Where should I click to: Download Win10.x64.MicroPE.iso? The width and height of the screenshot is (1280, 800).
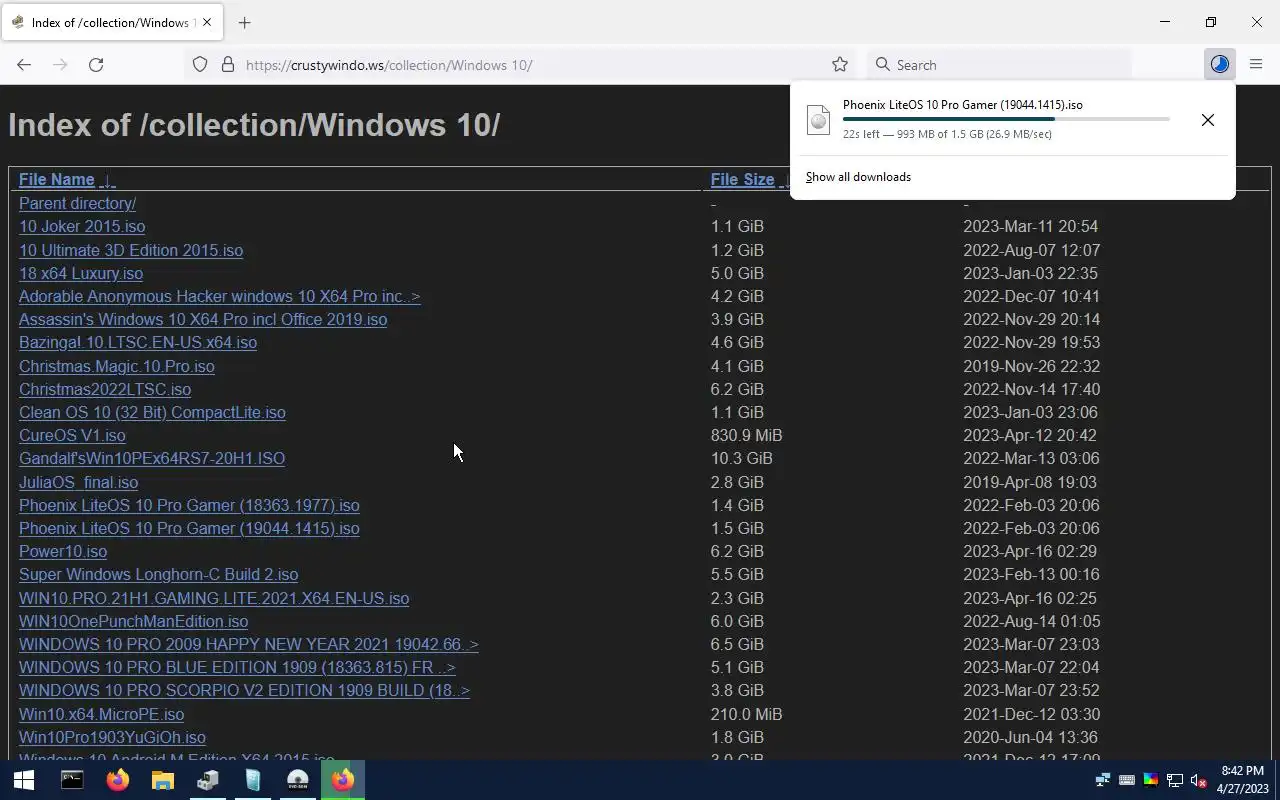click(x=101, y=714)
